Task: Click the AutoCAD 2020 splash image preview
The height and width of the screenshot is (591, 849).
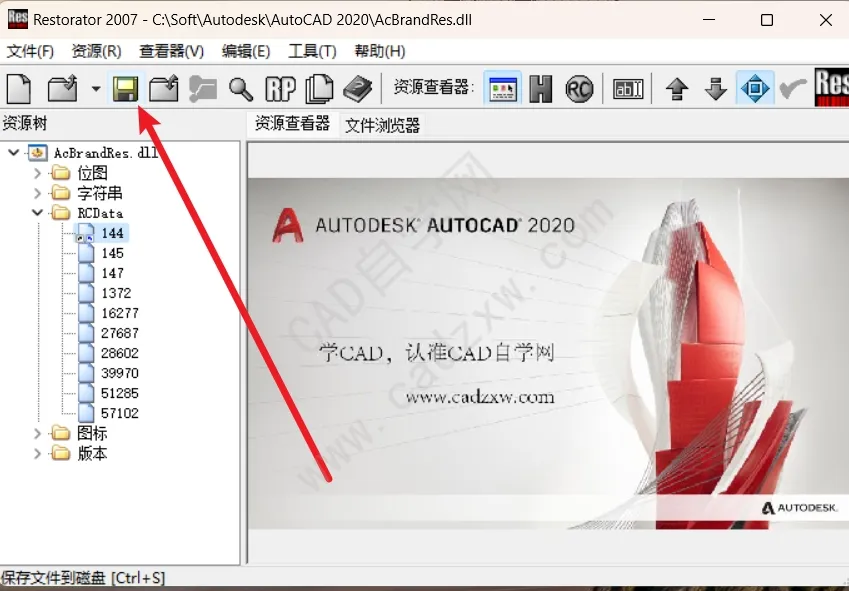Action: pos(548,353)
